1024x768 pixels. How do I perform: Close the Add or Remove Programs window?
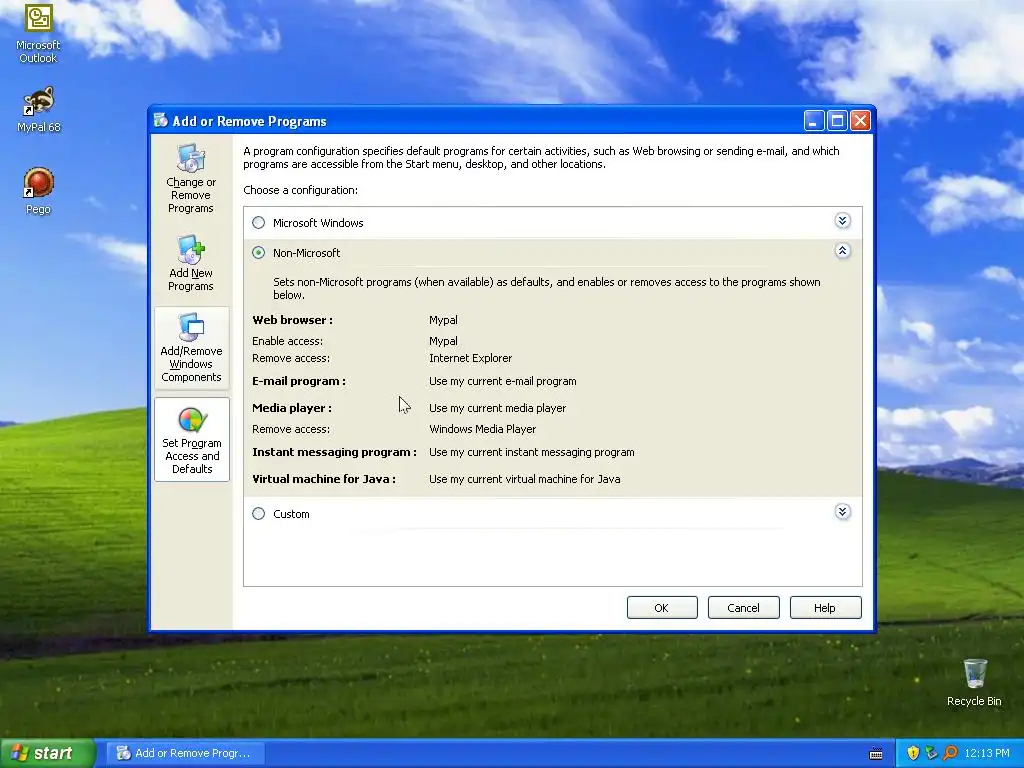coord(861,121)
